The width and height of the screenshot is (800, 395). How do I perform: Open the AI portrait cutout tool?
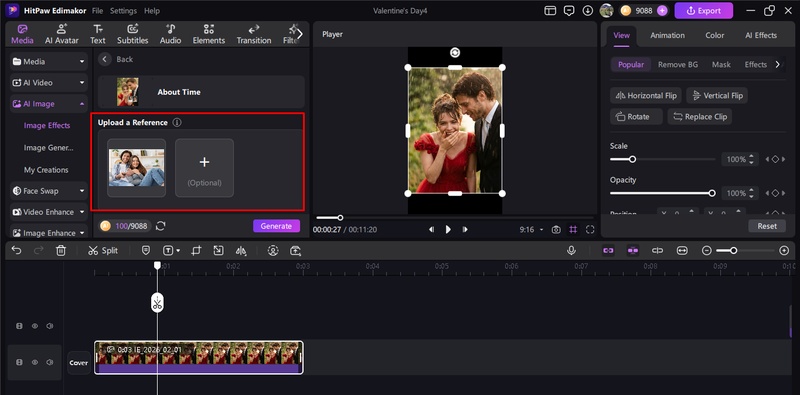[x=273, y=251]
